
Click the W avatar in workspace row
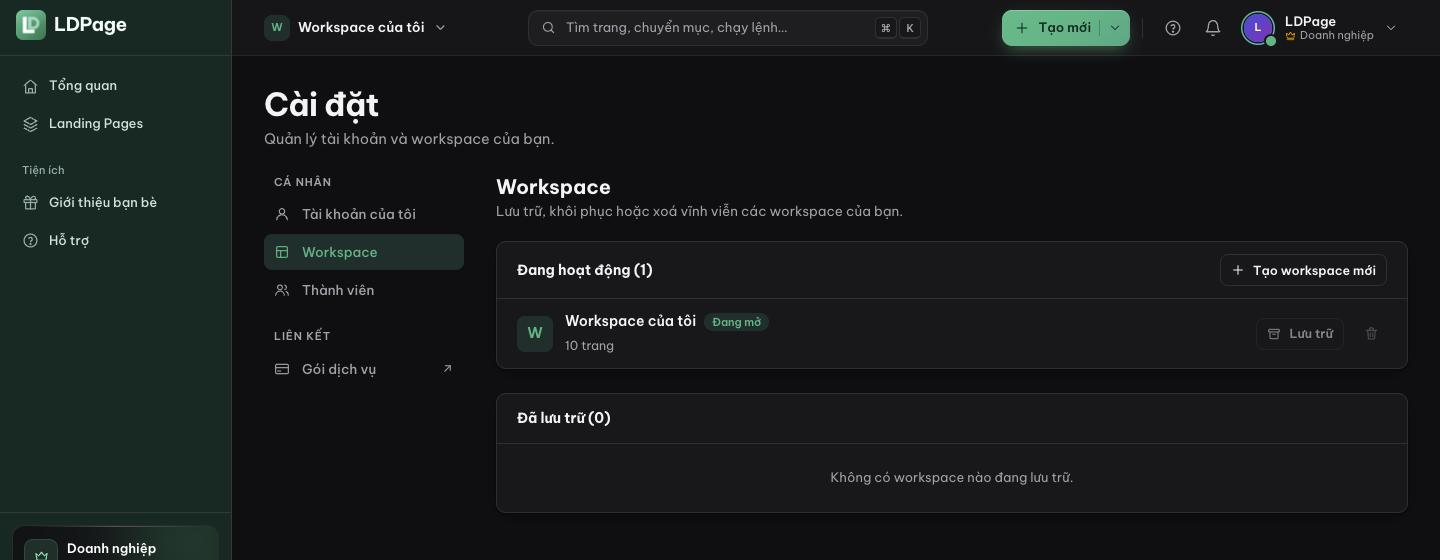click(x=535, y=334)
